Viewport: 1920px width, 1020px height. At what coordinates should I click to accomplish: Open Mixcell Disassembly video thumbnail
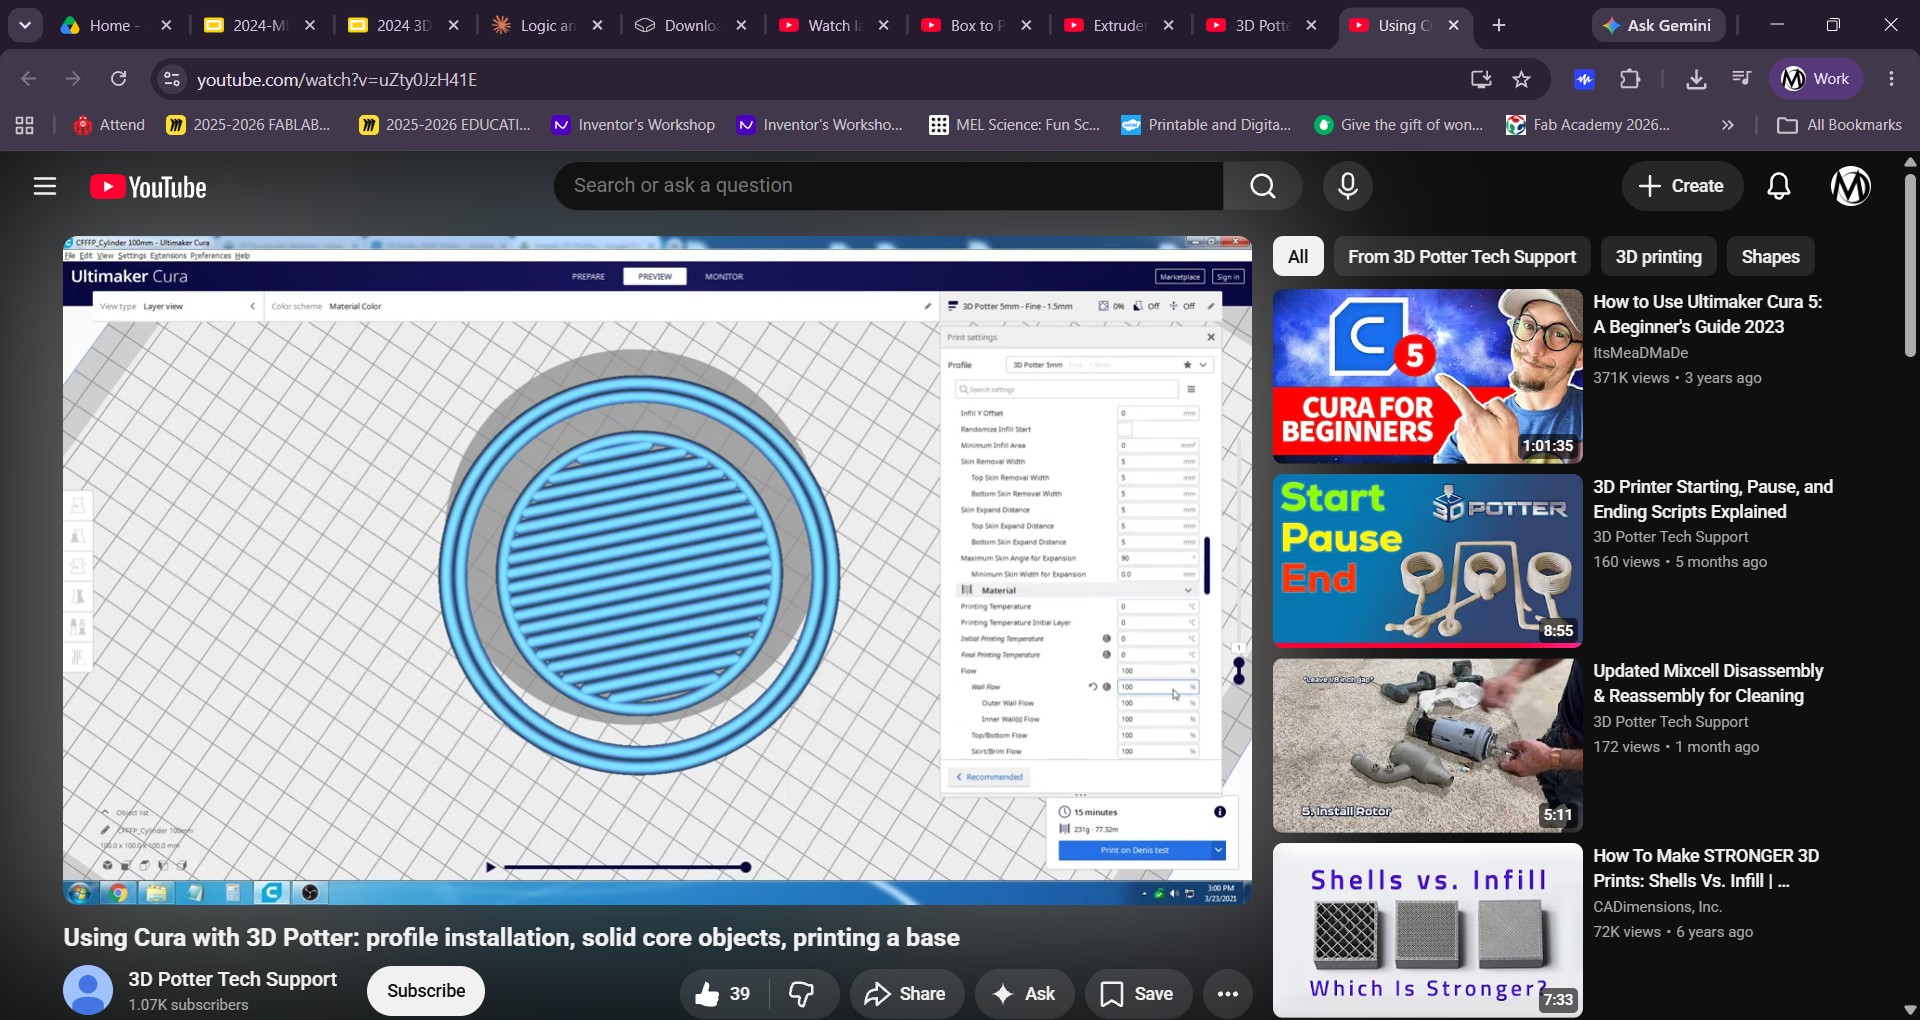1427,746
